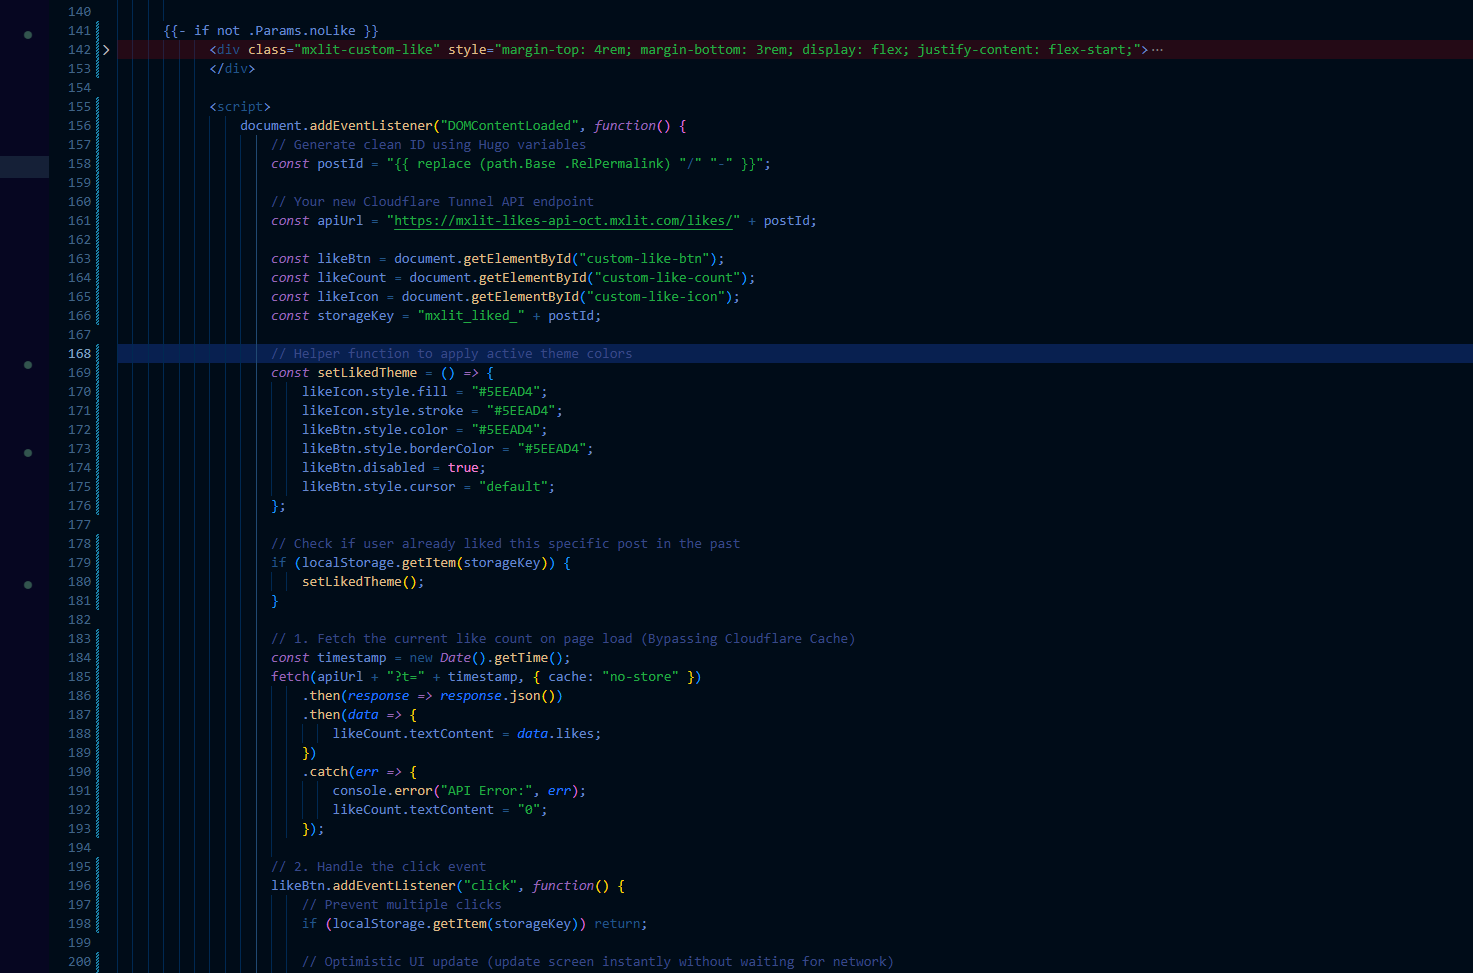Open the mxlit-likes-api URL link
The image size is (1473, 973).
point(566,221)
